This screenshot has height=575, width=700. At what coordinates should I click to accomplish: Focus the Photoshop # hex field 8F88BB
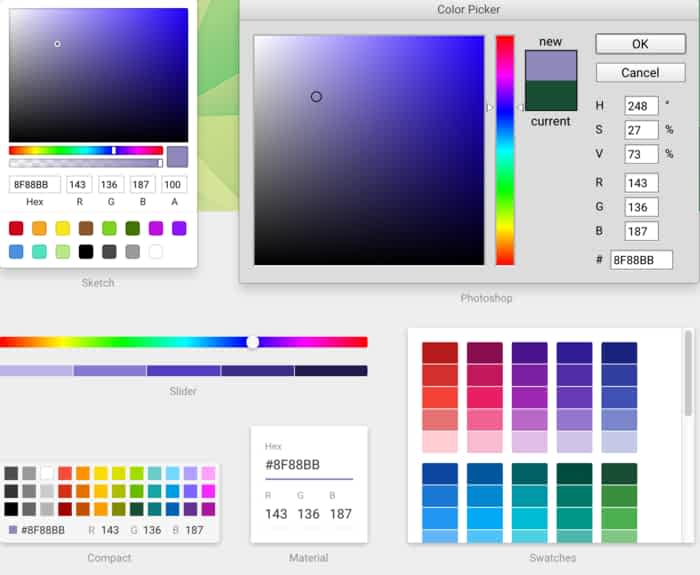coord(641,260)
